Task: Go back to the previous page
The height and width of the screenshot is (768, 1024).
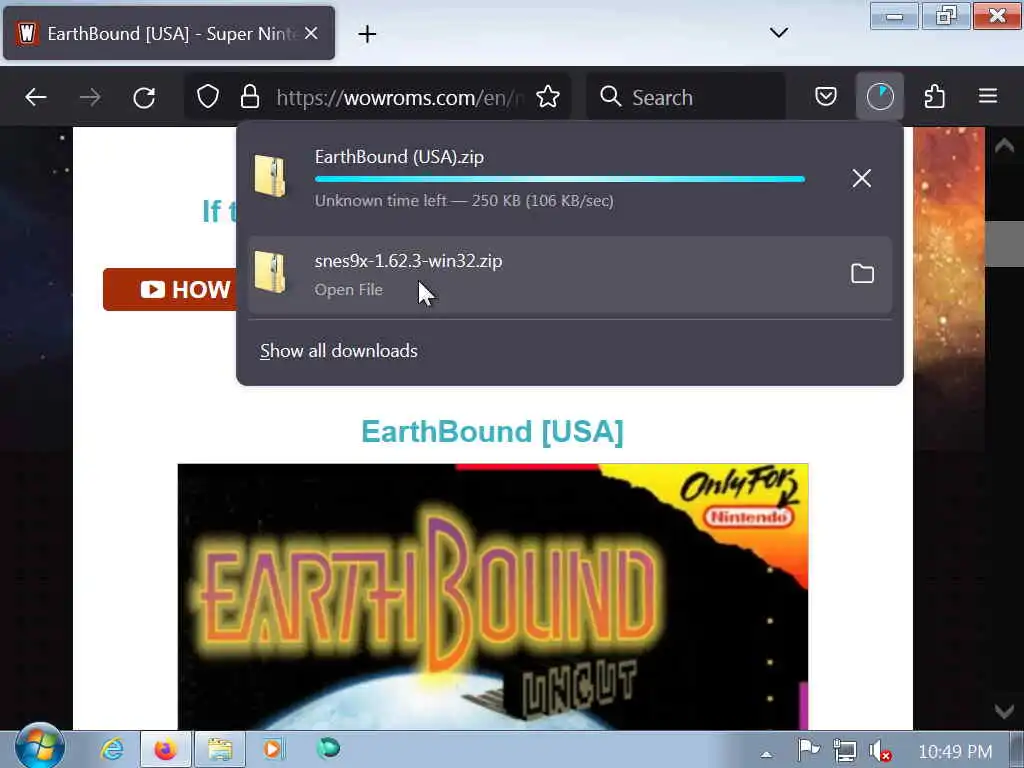Action: [x=36, y=97]
